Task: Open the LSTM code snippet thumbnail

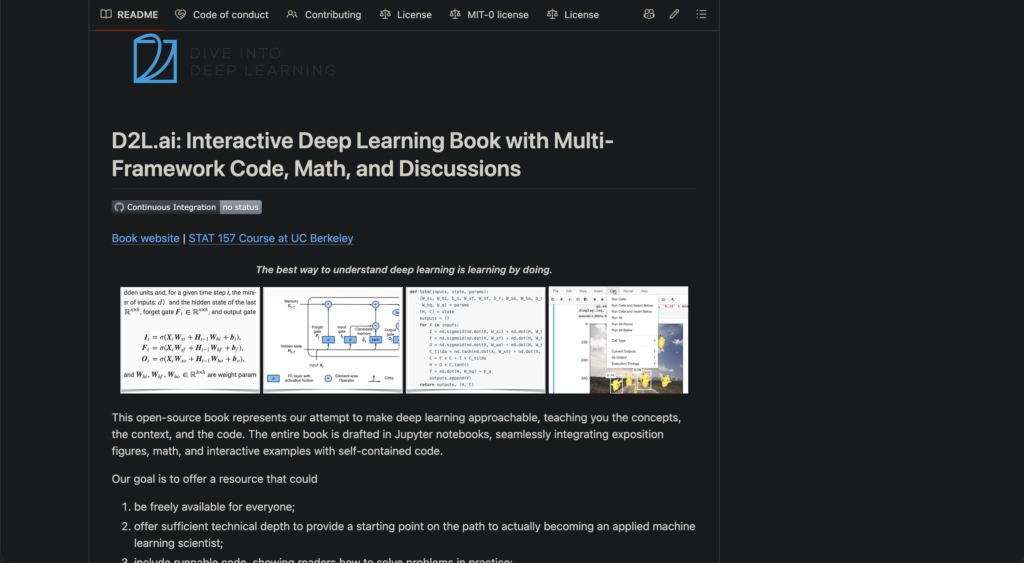Action: coord(475,340)
